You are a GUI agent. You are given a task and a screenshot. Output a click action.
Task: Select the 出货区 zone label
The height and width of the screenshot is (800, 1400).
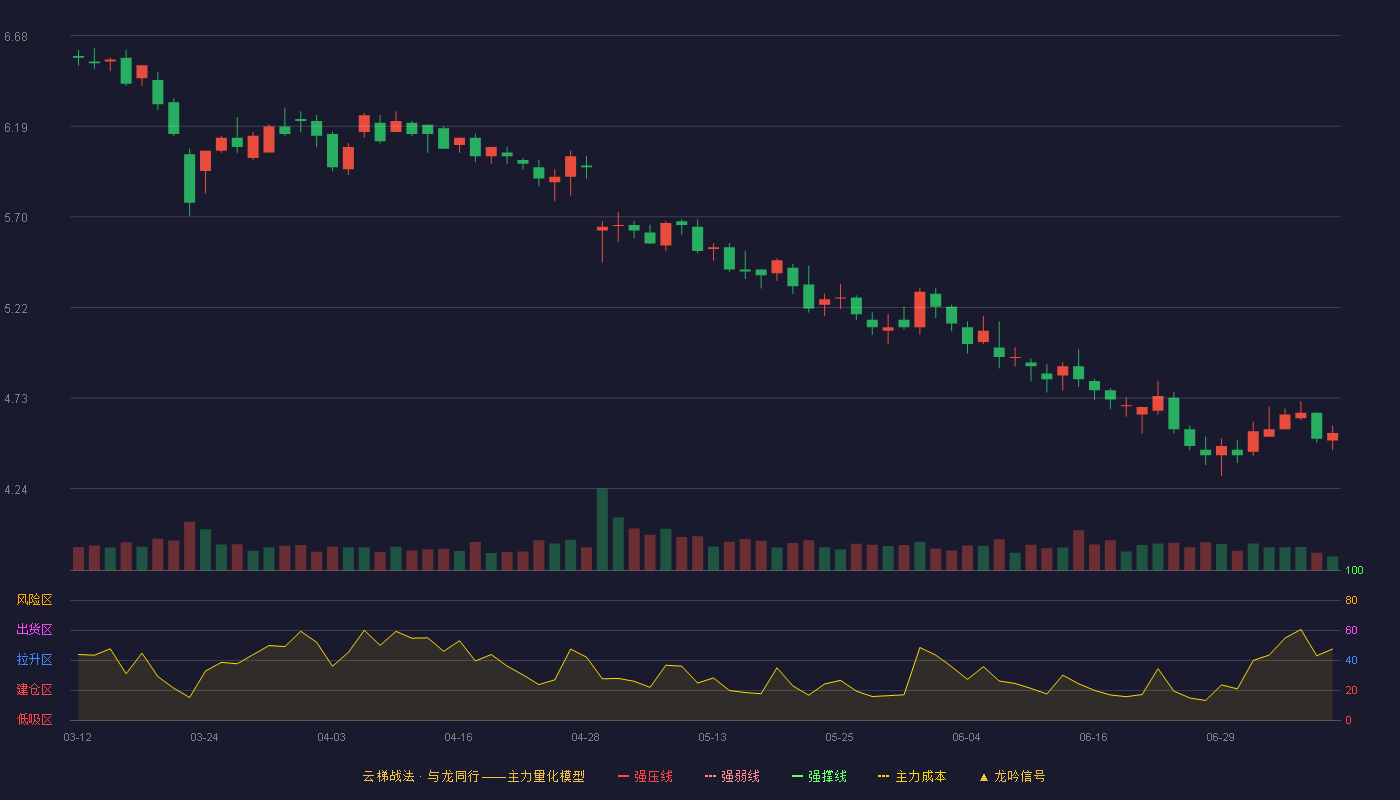click(x=34, y=630)
